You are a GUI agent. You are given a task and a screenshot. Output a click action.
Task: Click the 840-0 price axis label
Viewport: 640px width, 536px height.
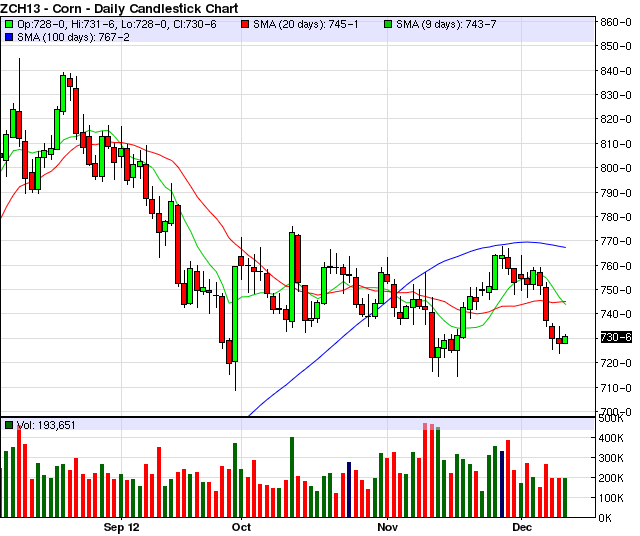click(616, 71)
